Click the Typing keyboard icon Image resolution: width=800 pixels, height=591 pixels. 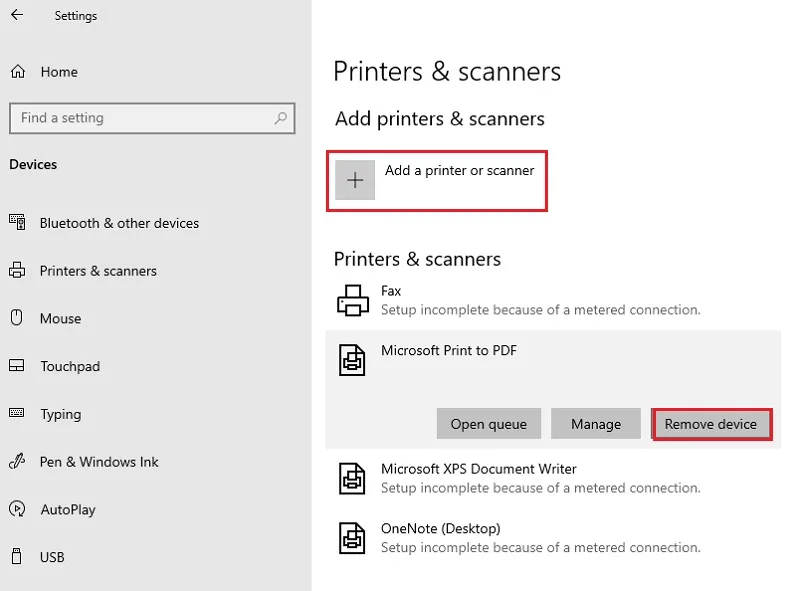pos(17,412)
